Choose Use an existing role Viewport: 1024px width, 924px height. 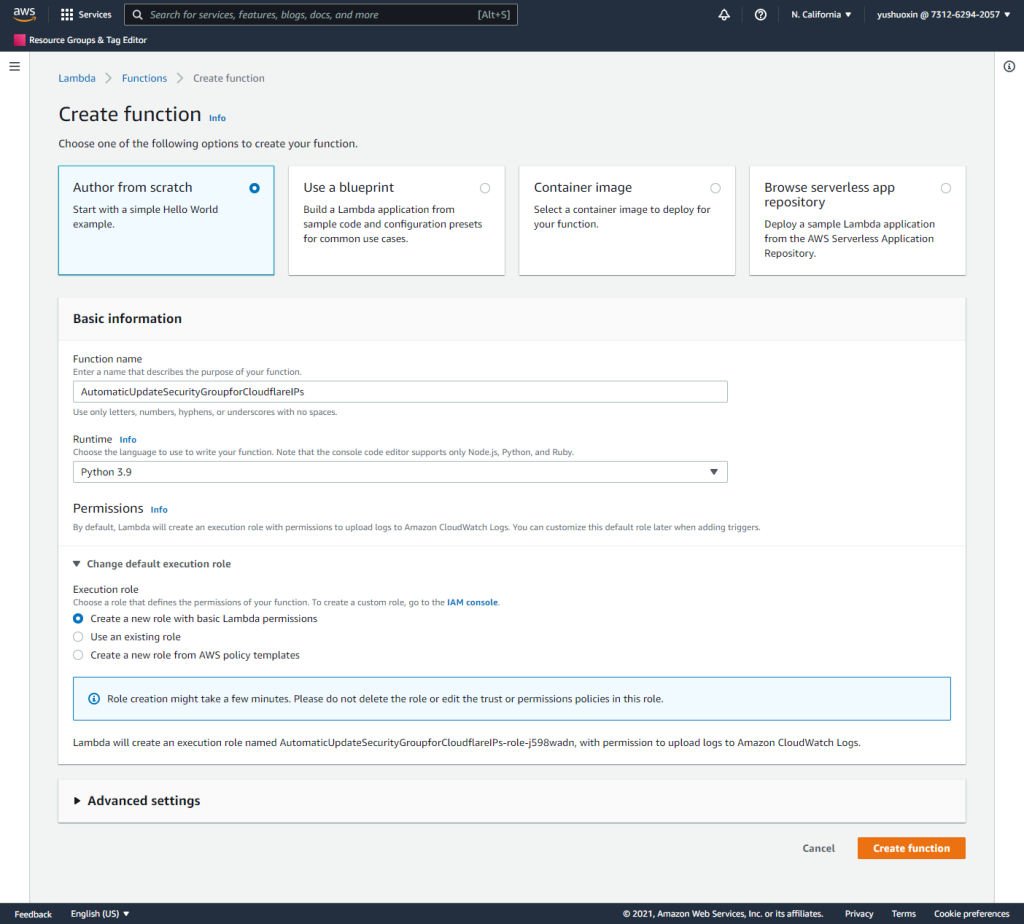pyautogui.click(x=79, y=637)
